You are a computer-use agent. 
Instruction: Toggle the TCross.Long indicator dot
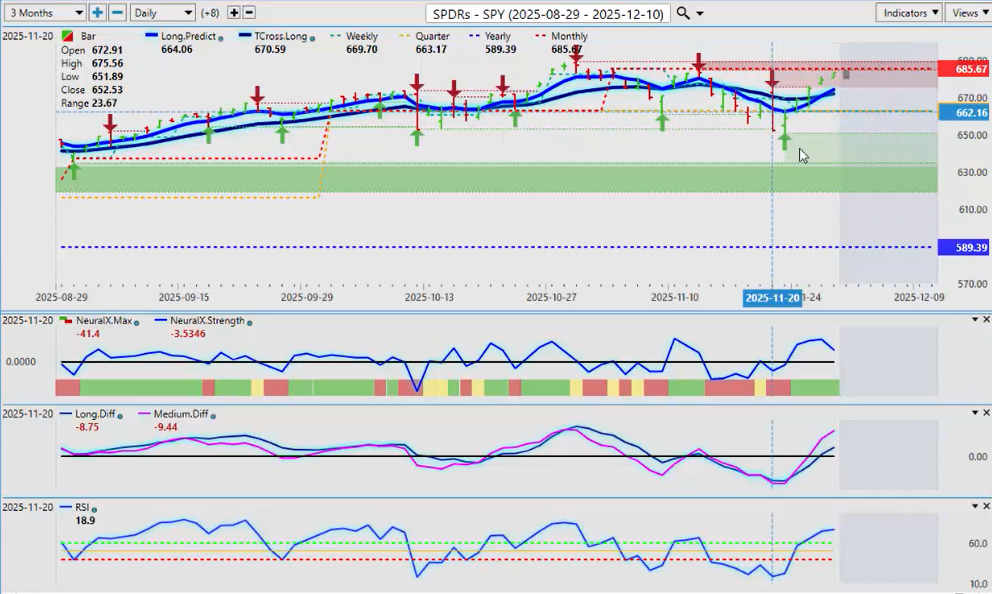coord(314,37)
